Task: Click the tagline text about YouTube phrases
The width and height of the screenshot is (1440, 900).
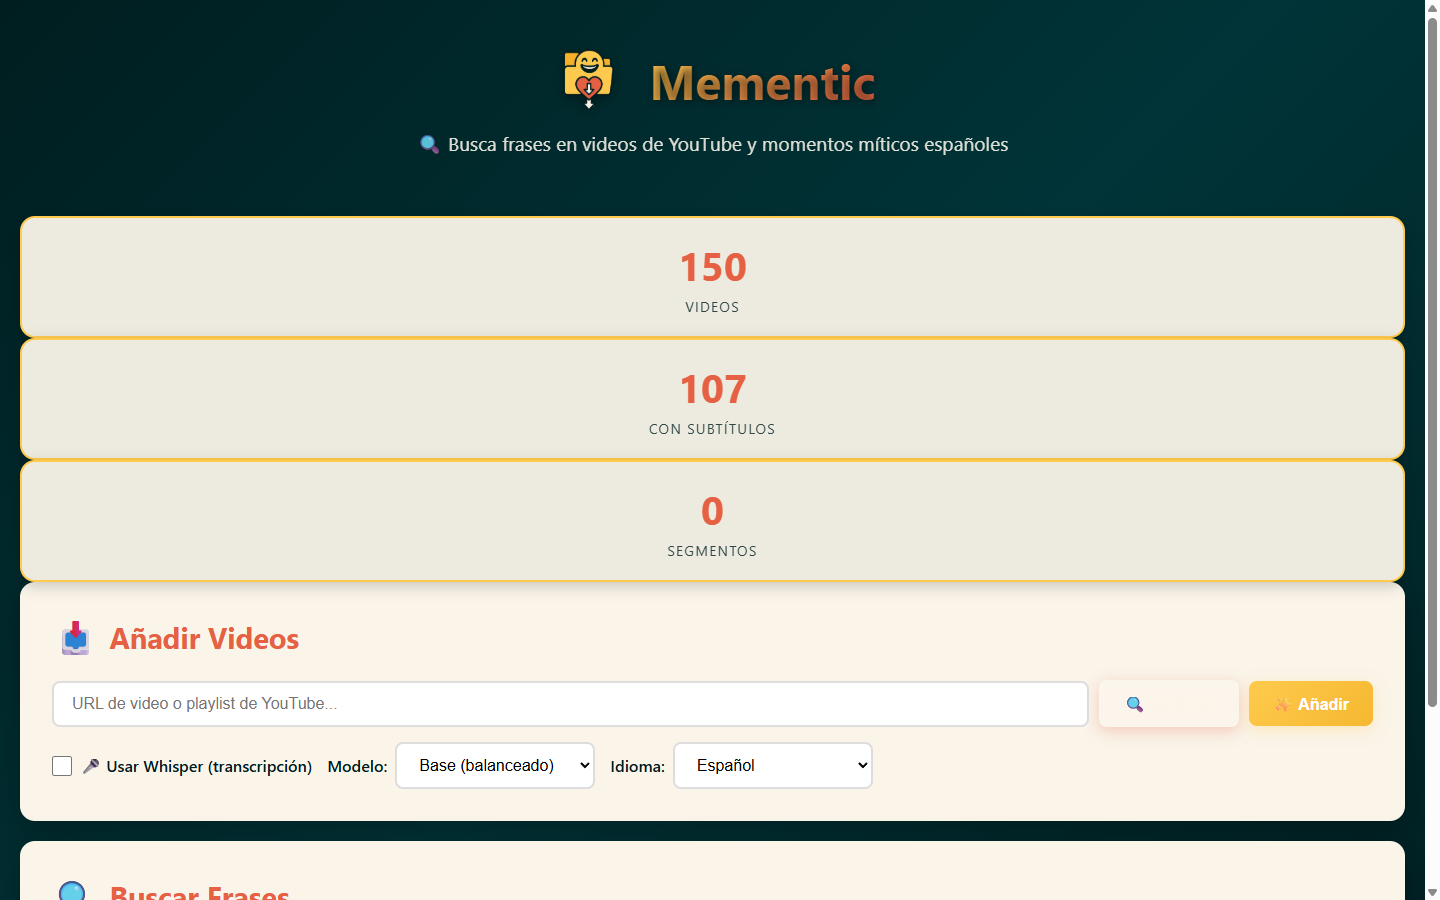Action: point(728,144)
